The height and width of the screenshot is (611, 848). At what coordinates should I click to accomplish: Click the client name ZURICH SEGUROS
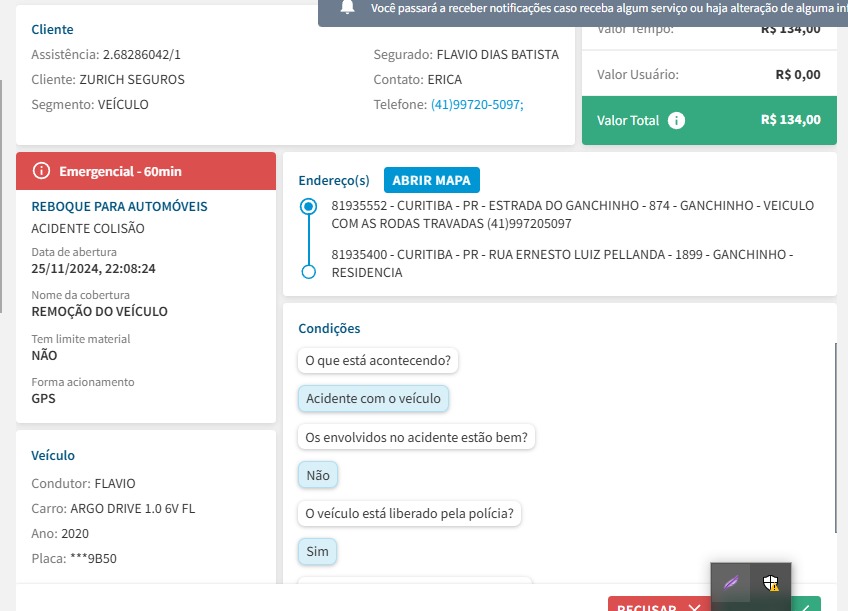tap(132, 79)
